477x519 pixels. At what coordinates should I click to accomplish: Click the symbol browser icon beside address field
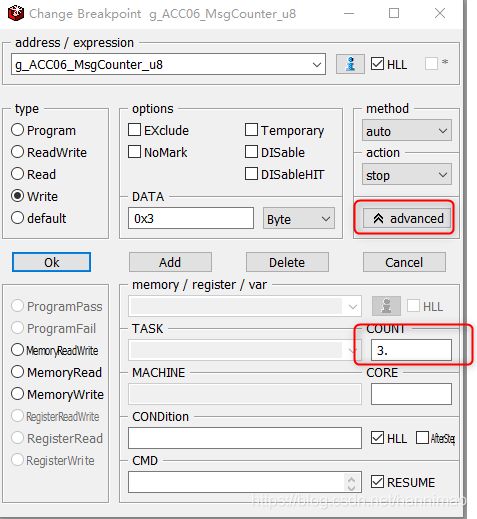tap(350, 64)
